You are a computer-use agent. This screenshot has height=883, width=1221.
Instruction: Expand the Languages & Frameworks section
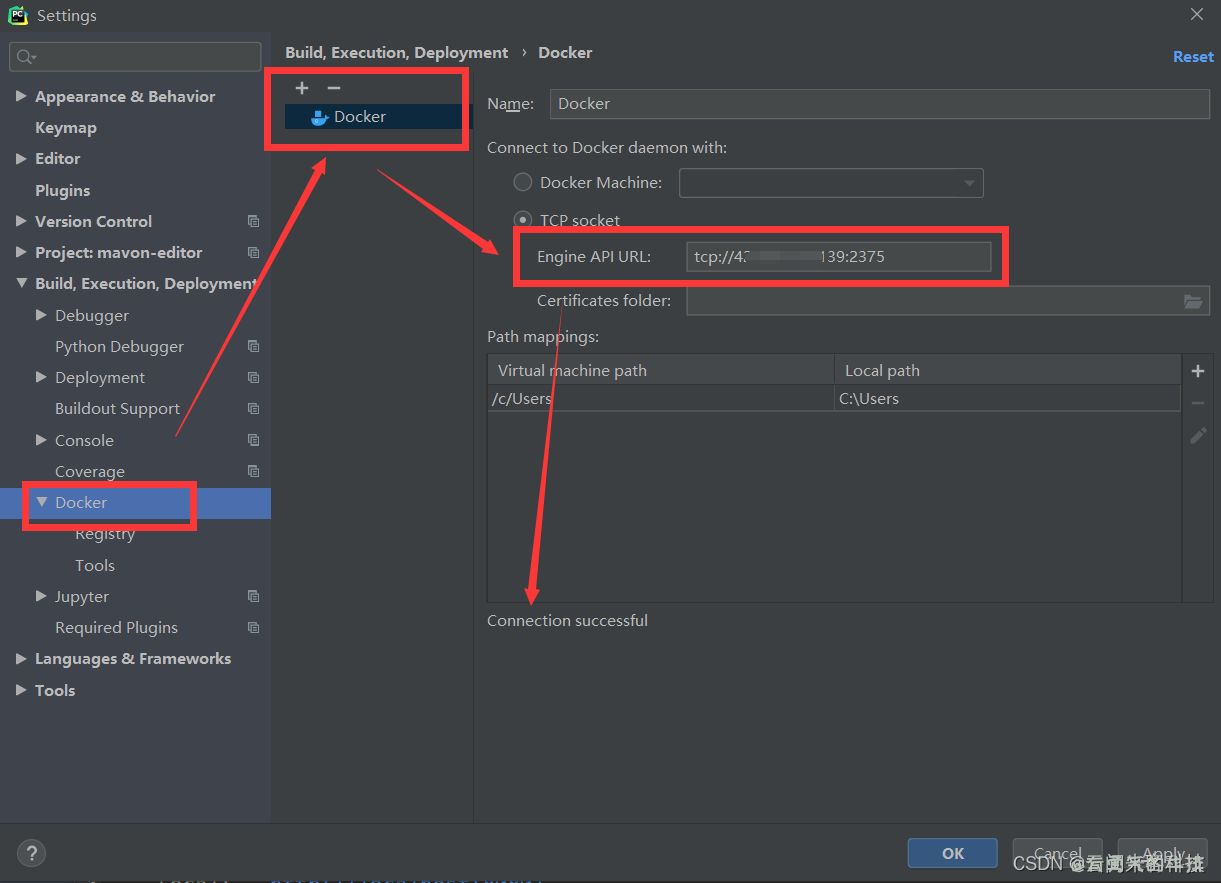coord(21,659)
